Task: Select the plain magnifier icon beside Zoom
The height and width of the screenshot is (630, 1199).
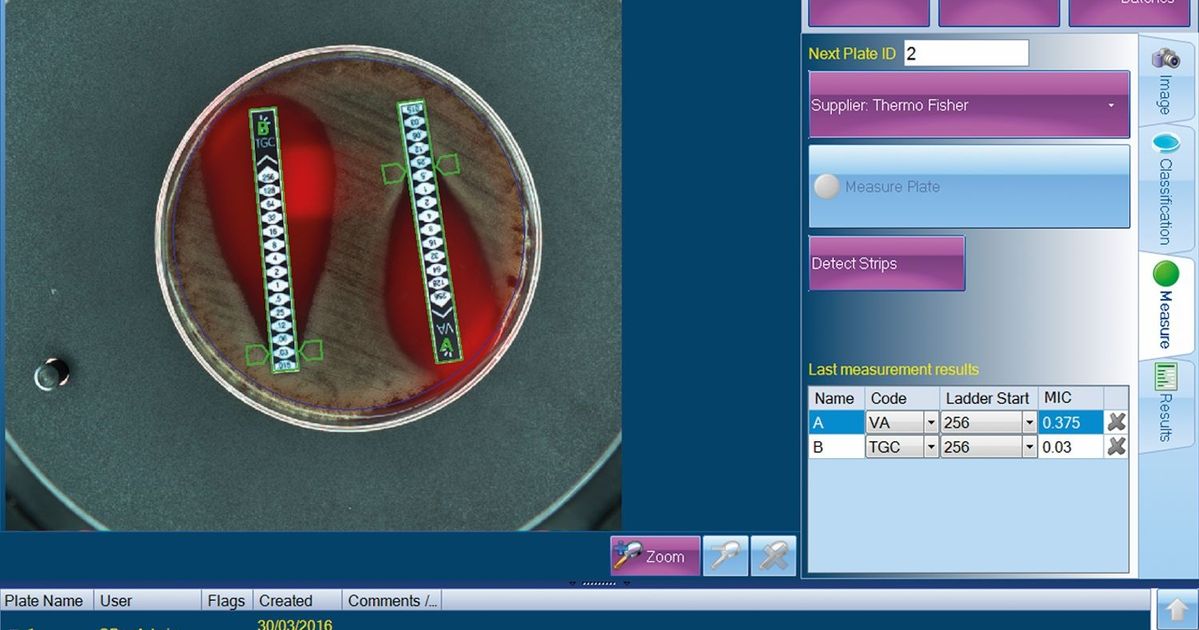Action: [x=725, y=556]
